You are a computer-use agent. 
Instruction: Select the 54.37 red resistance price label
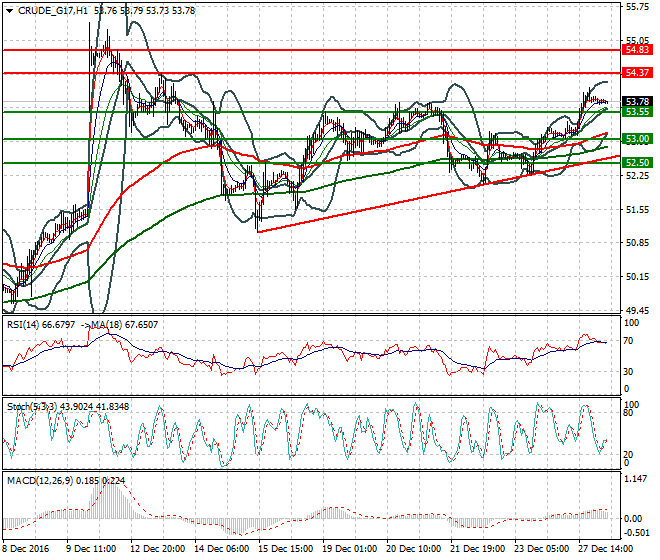click(637, 72)
